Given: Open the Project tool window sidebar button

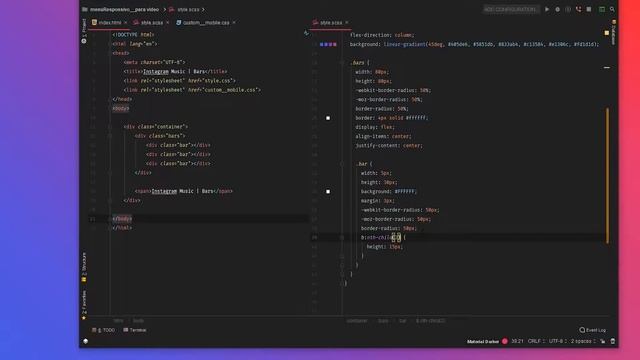Looking at the screenshot, I should pos(84,31).
